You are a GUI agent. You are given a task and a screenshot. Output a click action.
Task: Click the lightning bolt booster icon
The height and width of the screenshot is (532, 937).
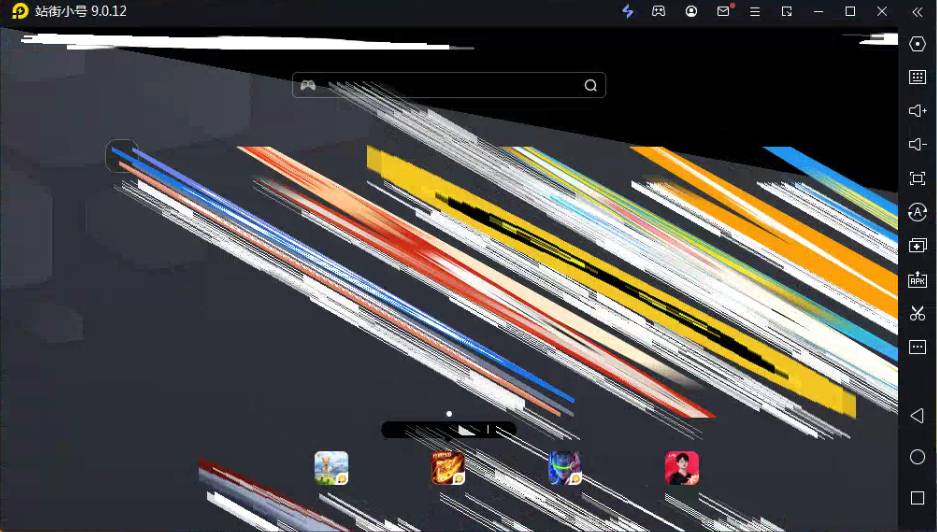coord(628,11)
